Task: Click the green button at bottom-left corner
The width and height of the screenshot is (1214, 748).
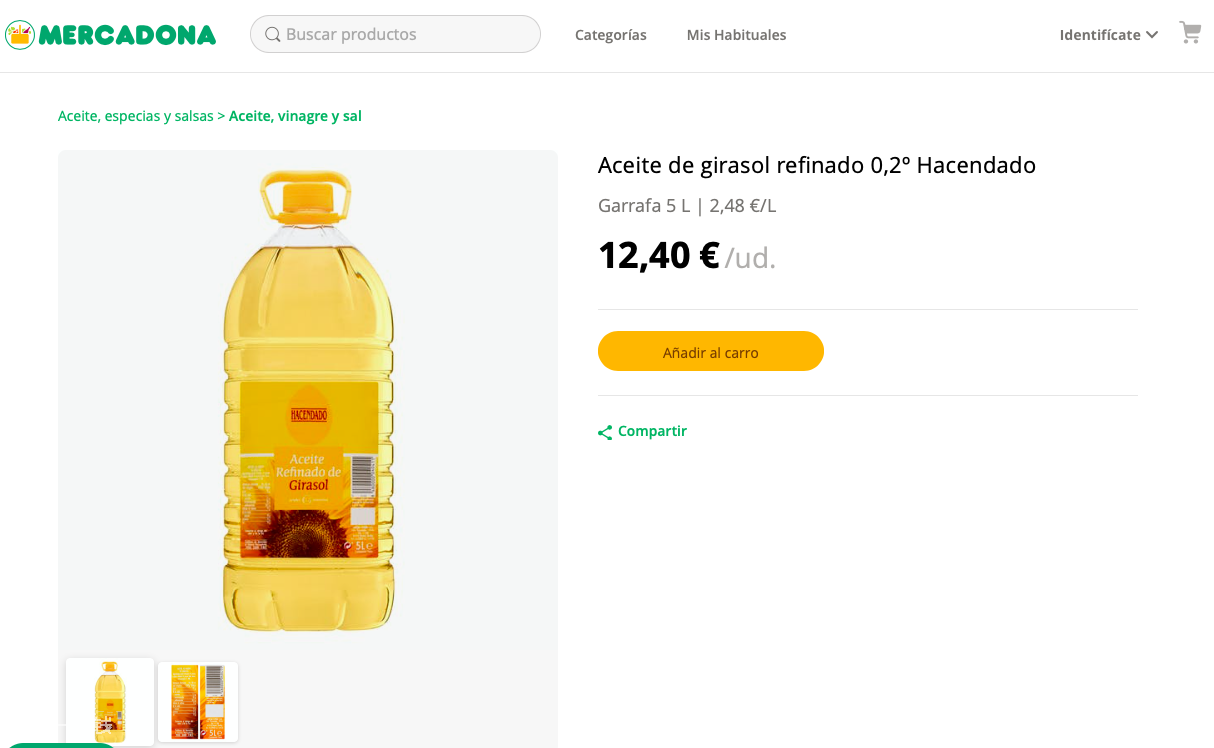Action: (60, 745)
